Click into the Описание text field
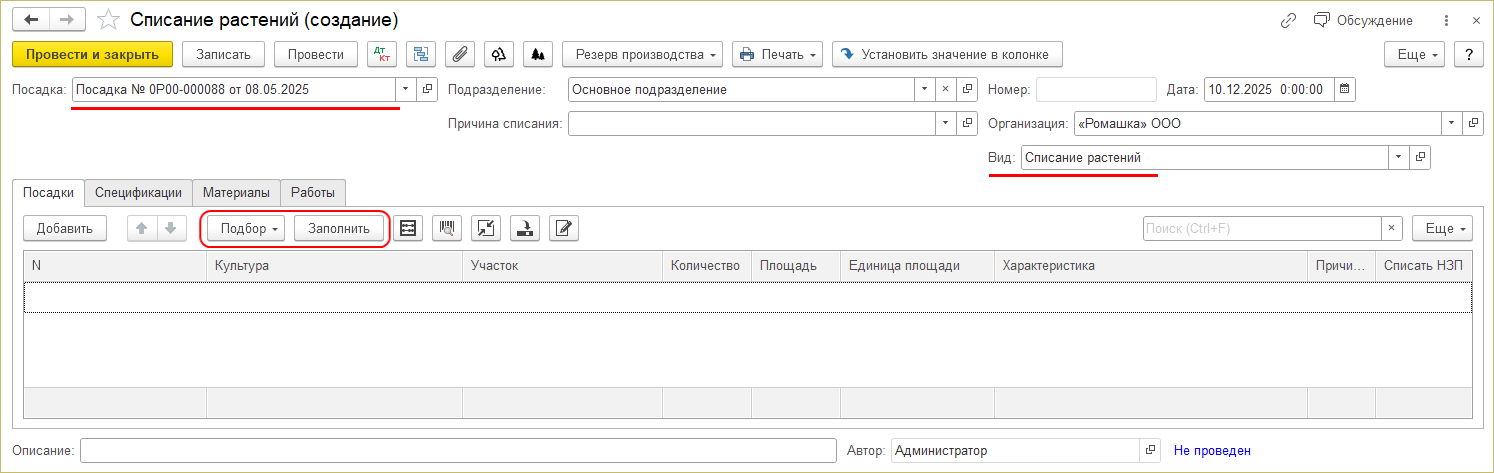The width and height of the screenshot is (1494, 473). tap(458, 451)
